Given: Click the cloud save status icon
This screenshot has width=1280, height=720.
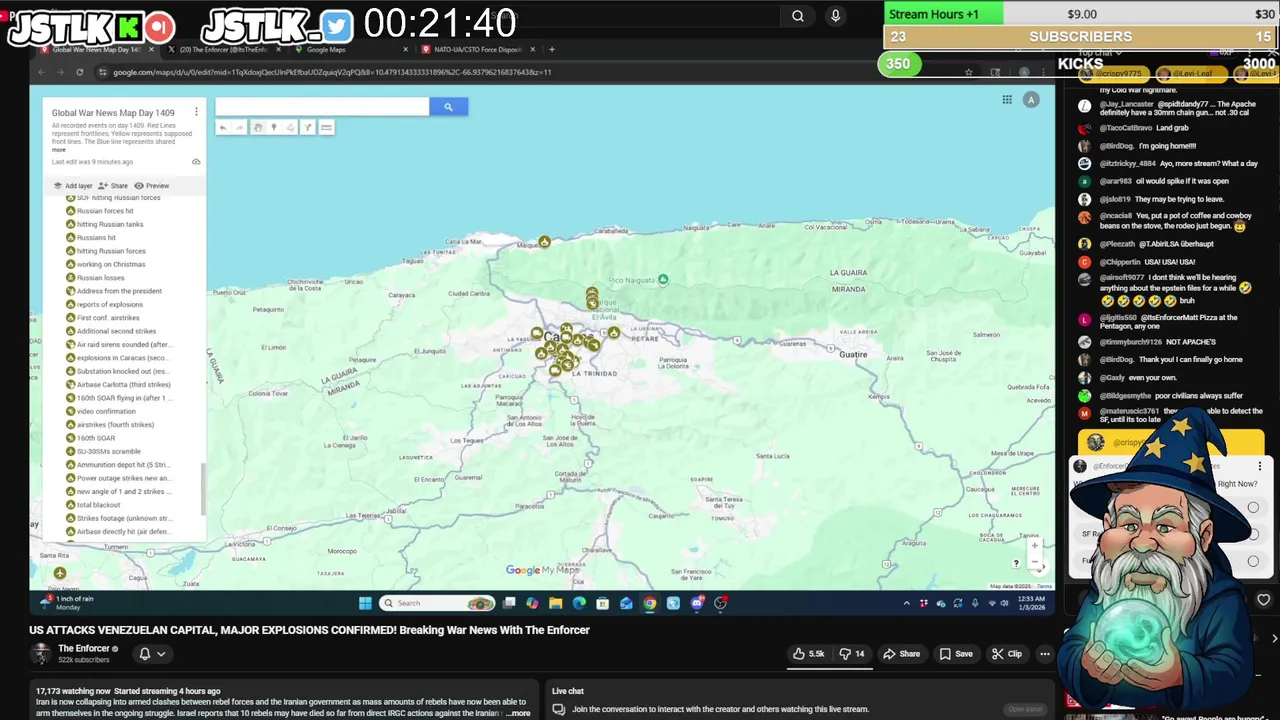Looking at the screenshot, I should click(196, 161).
